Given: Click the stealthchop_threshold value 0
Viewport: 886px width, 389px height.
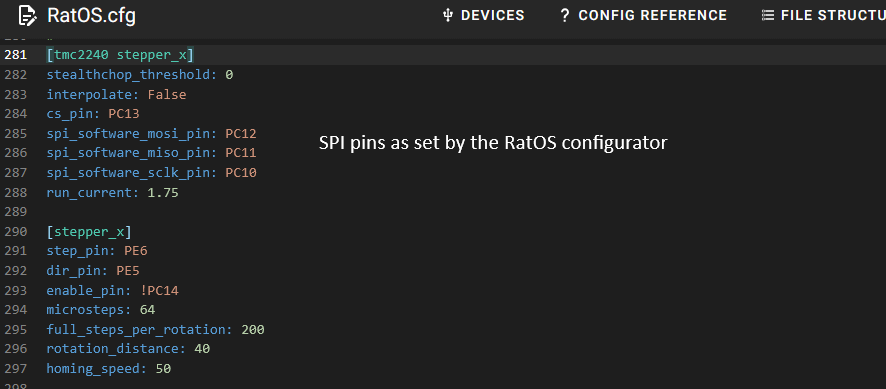Looking at the screenshot, I should (x=229, y=75).
